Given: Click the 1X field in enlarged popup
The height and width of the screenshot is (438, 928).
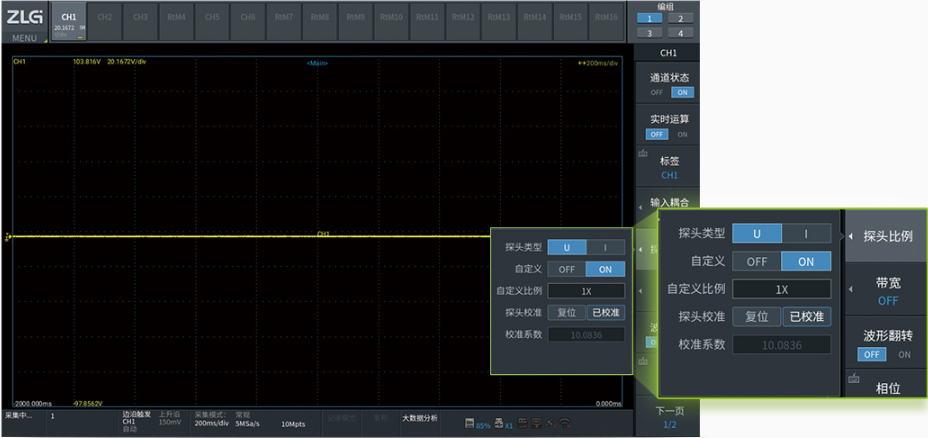Looking at the screenshot, I should pyautogui.click(x=782, y=289).
